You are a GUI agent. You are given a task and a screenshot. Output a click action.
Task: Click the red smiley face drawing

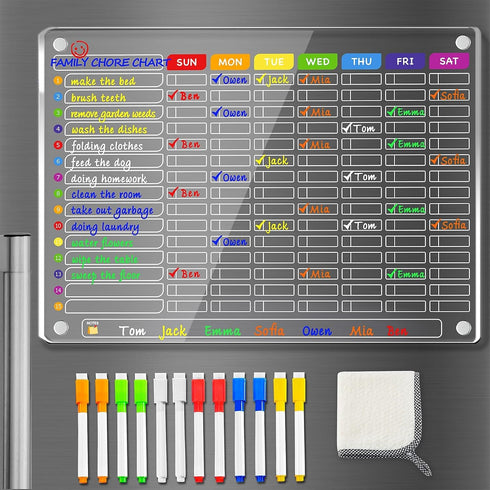(79, 49)
